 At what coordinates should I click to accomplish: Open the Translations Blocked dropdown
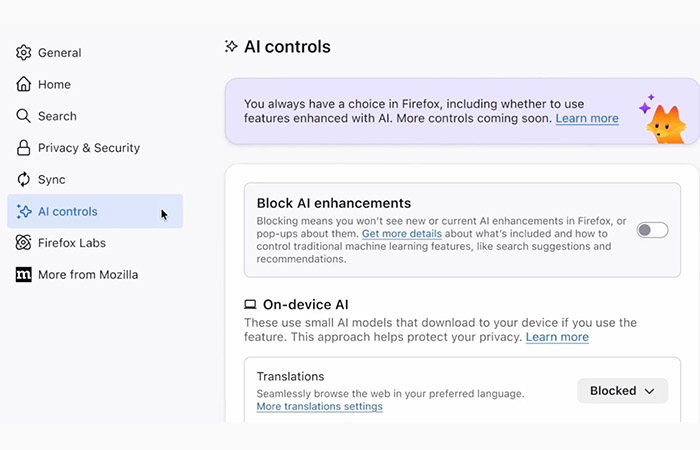[x=622, y=391]
